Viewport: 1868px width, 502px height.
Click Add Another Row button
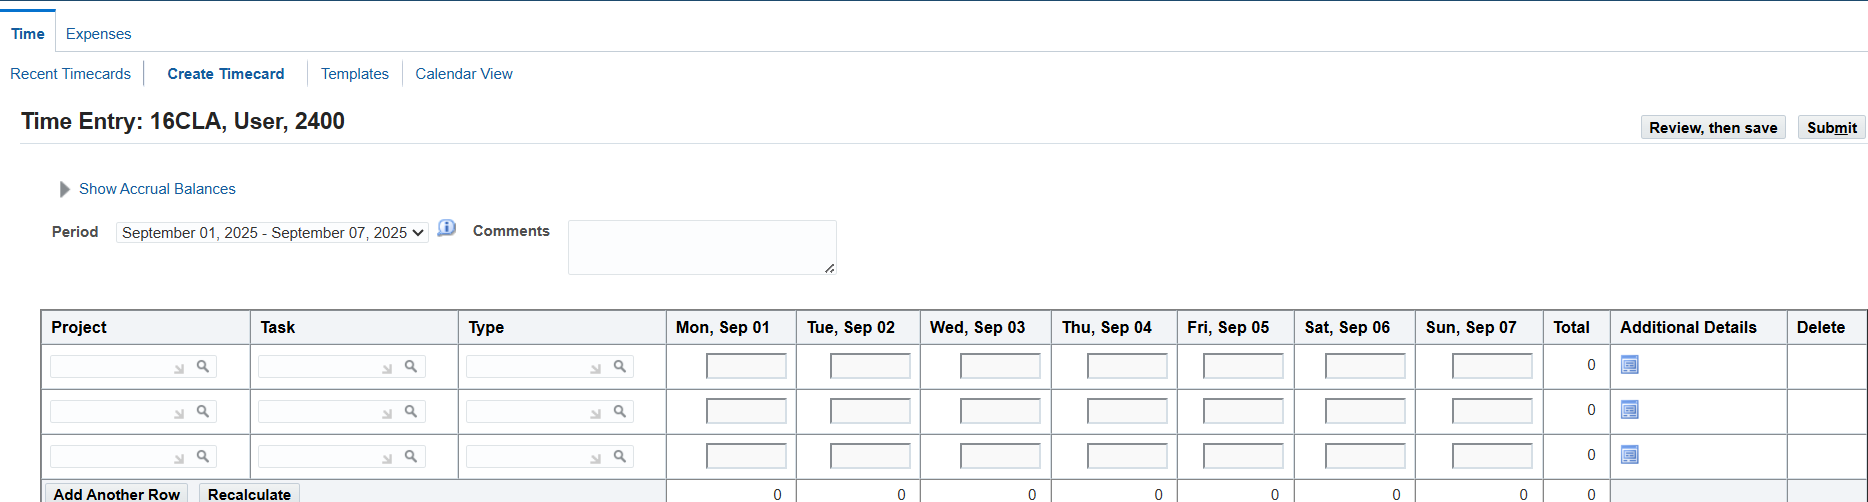click(x=117, y=494)
